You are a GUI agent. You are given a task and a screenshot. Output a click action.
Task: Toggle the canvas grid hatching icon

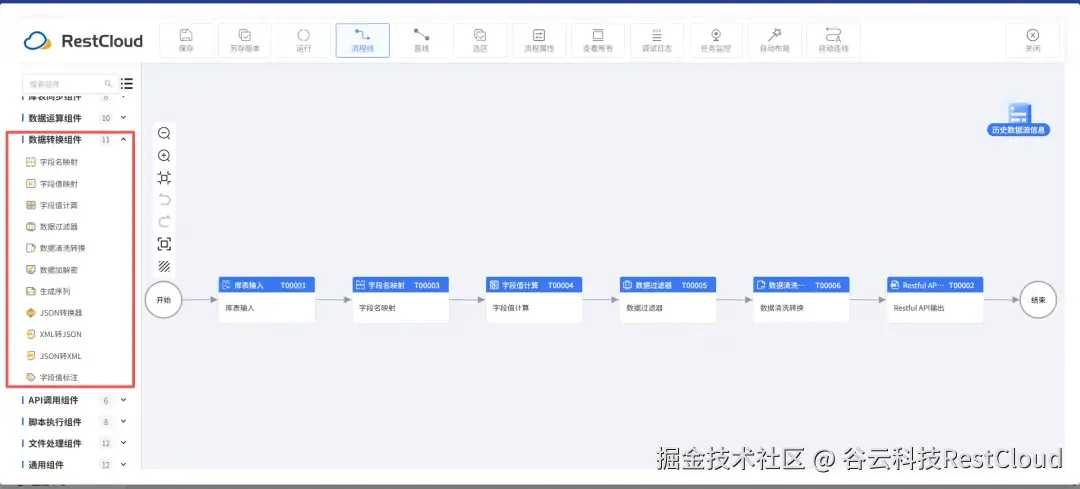164,266
